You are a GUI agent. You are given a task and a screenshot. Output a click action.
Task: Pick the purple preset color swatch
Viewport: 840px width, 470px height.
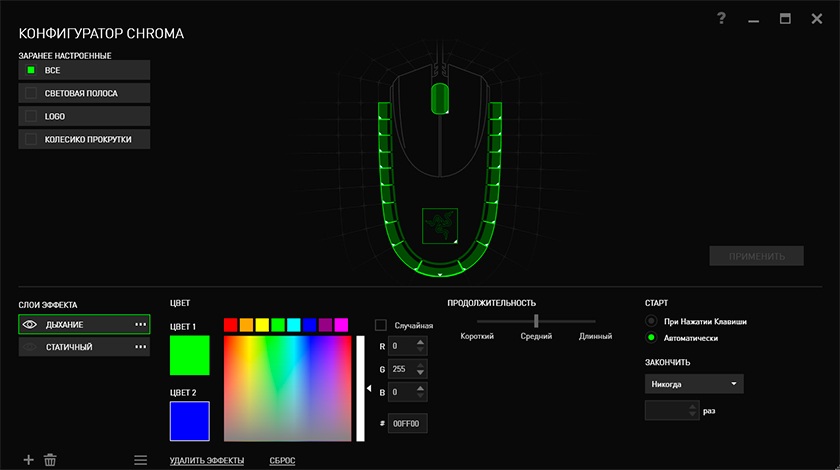pos(325,325)
